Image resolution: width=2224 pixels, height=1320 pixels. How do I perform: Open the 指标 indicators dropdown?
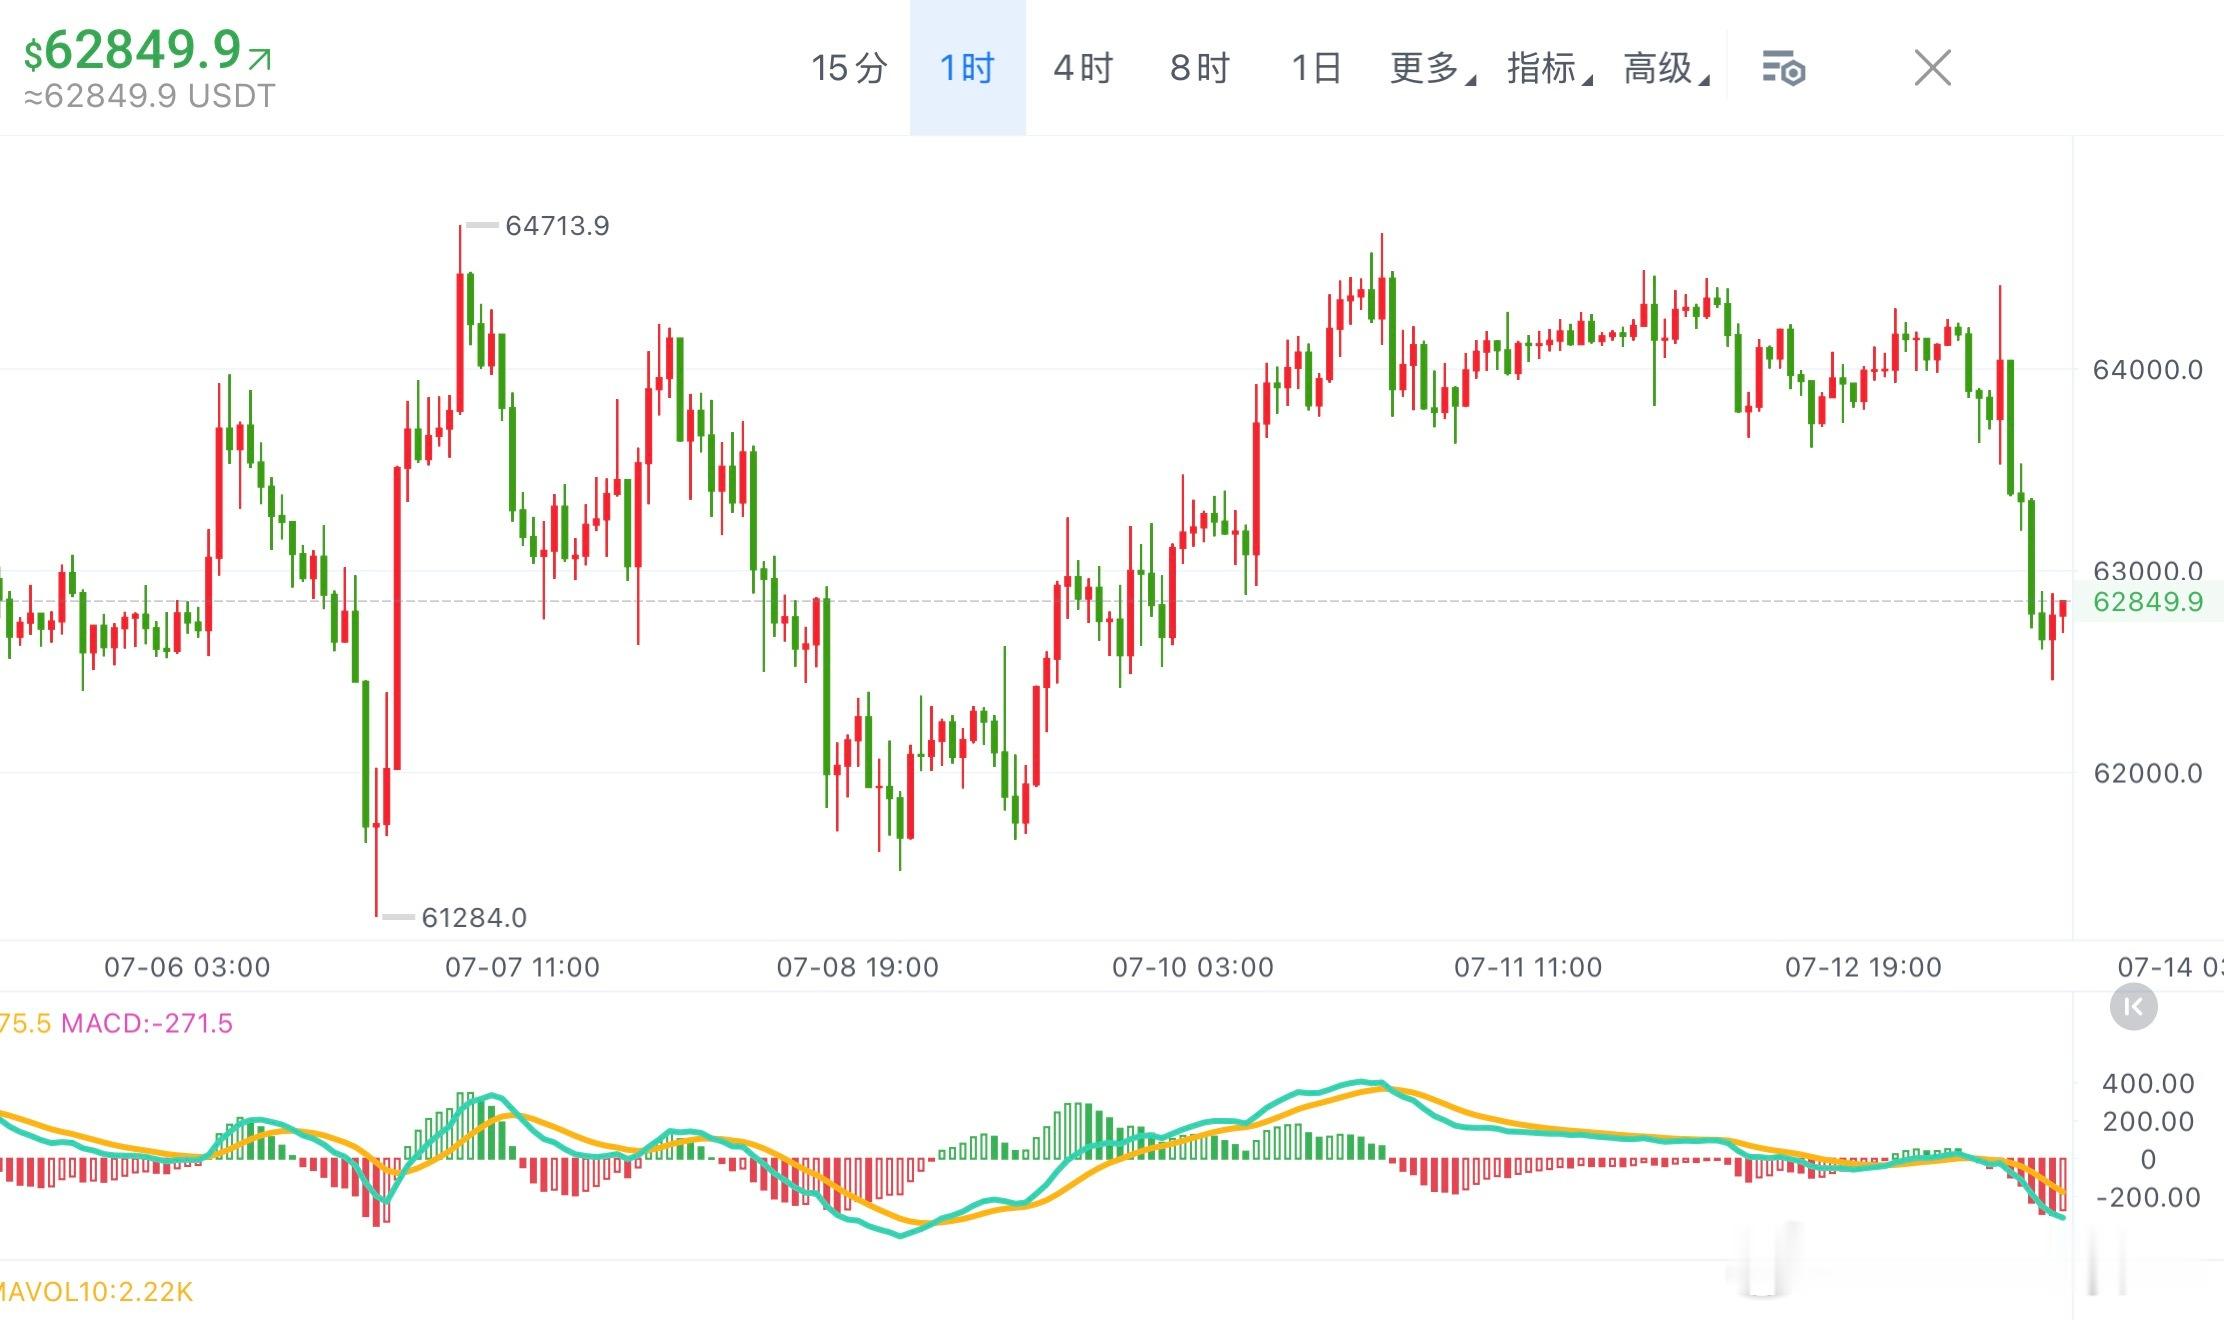coord(1549,68)
